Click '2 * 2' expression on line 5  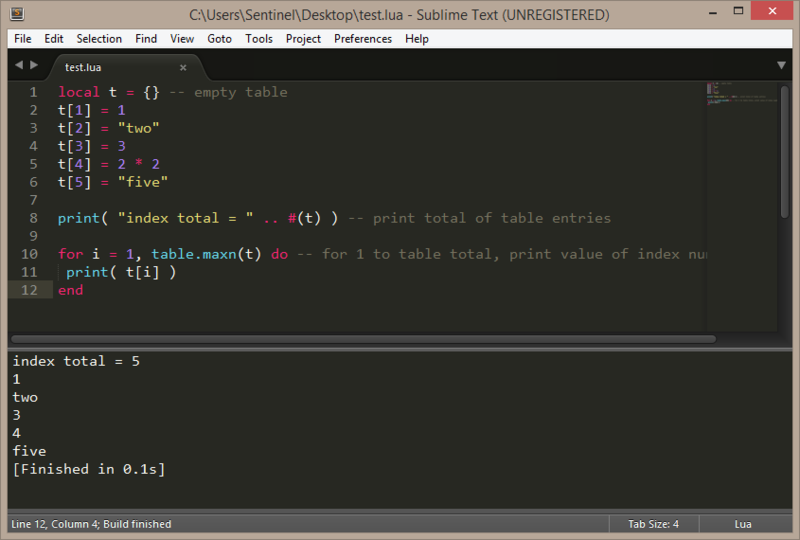click(x=138, y=164)
